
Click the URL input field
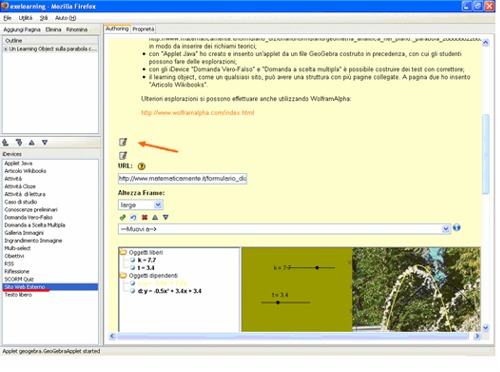(x=182, y=179)
